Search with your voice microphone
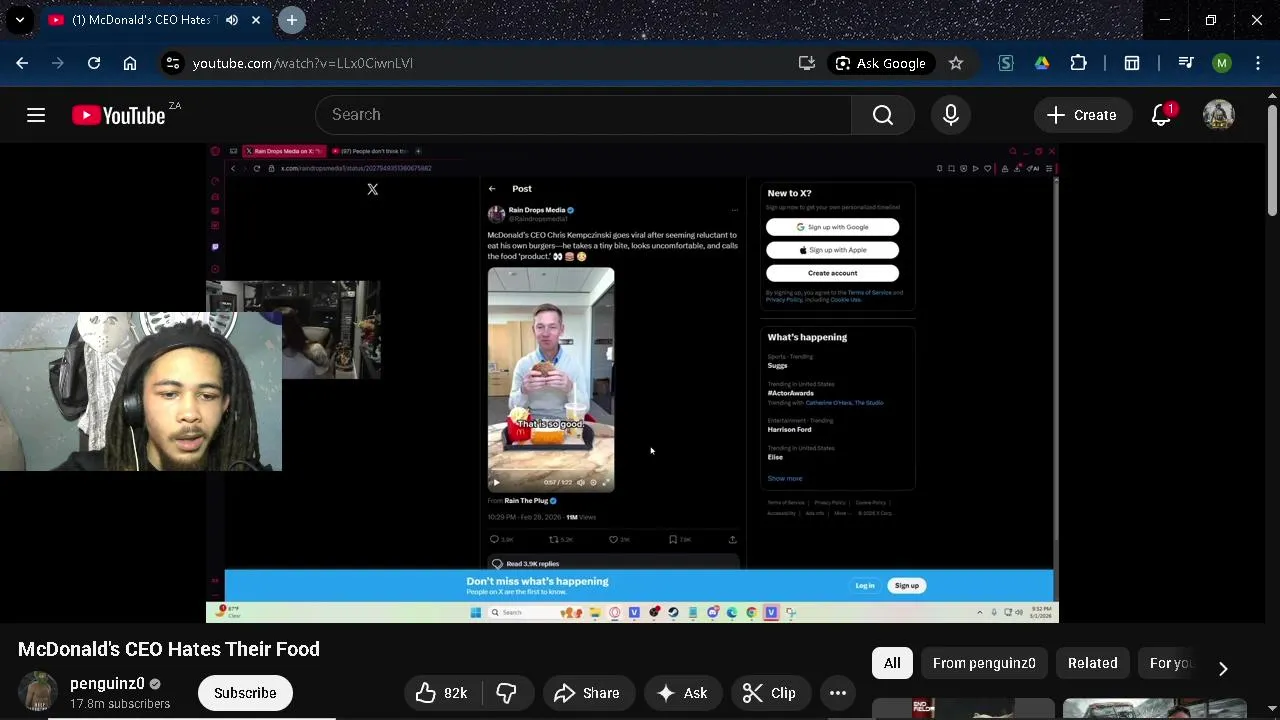 pos(951,114)
